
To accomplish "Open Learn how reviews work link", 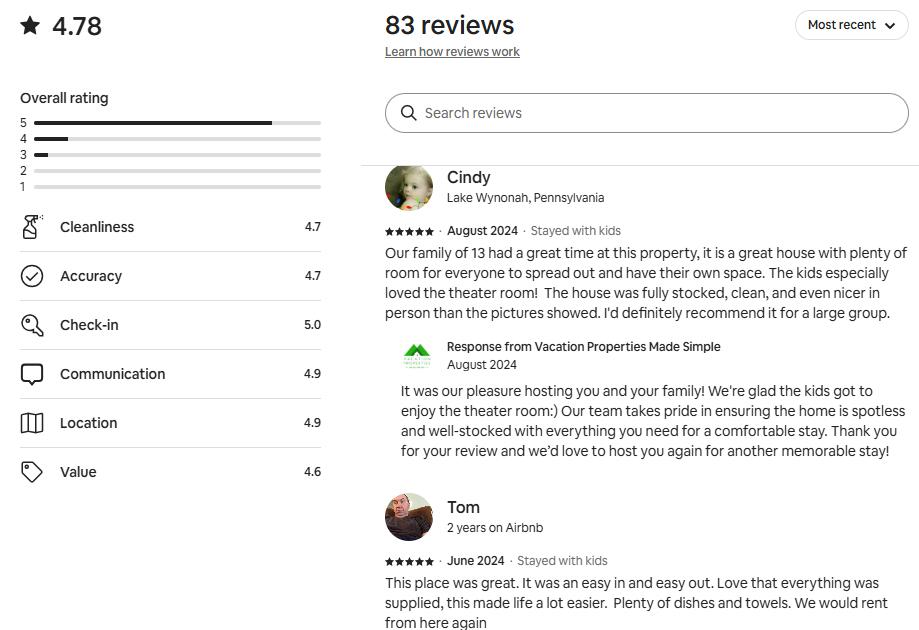I will click(452, 52).
